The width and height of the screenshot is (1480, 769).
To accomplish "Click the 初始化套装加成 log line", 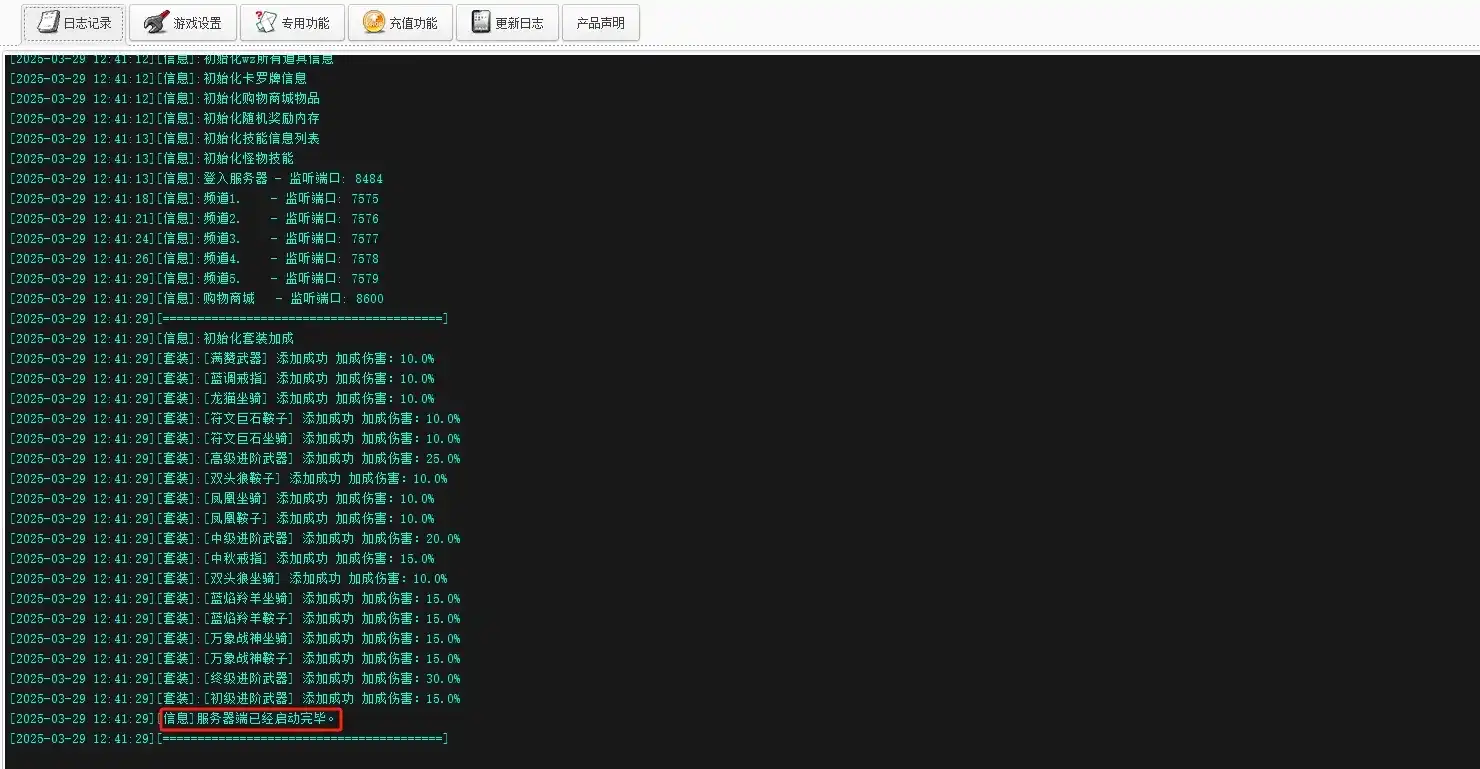I will click(151, 338).
